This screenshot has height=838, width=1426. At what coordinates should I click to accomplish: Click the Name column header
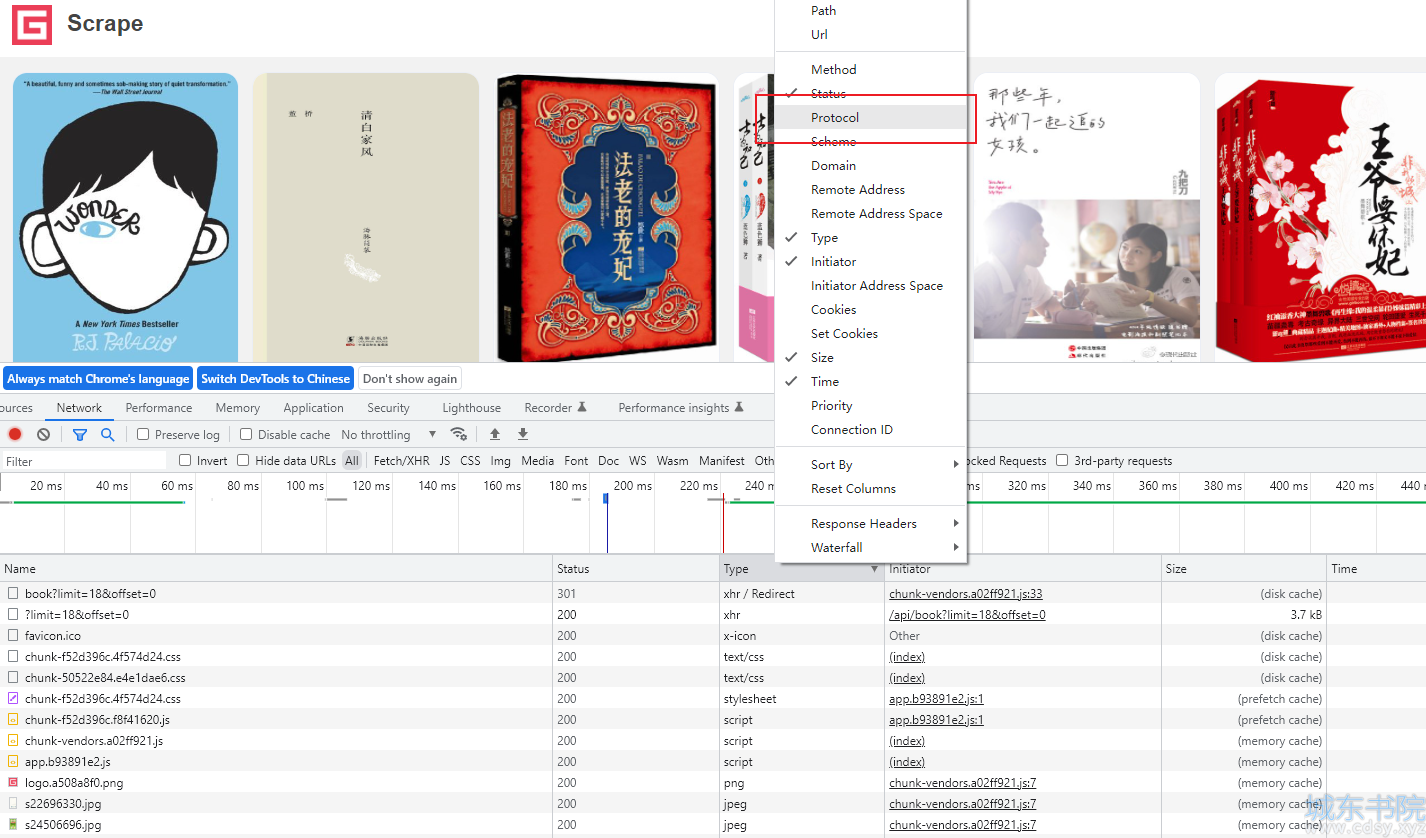click(x=276, y=568)
